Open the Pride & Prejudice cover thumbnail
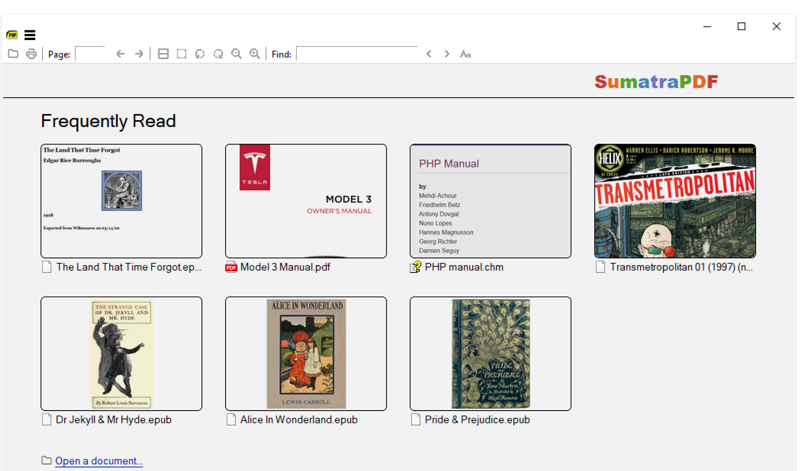Viewport: 800px width, 471px height. tap(490, 354)
